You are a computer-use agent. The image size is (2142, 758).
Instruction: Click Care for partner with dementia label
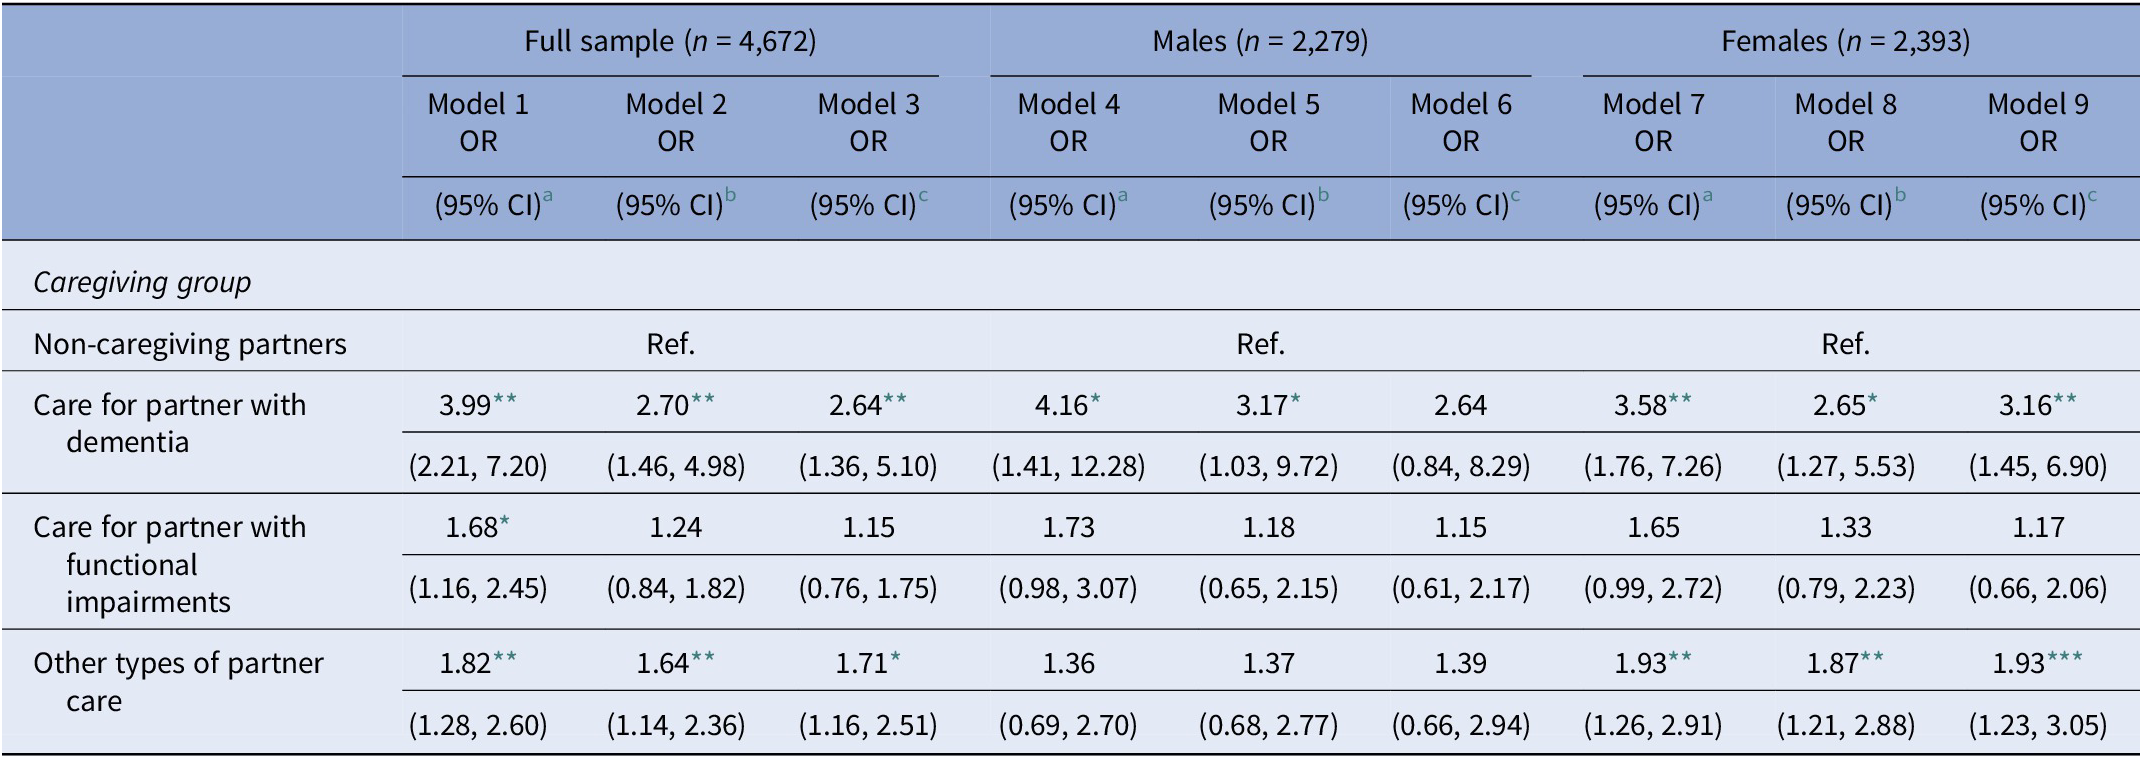pos(169,423)
